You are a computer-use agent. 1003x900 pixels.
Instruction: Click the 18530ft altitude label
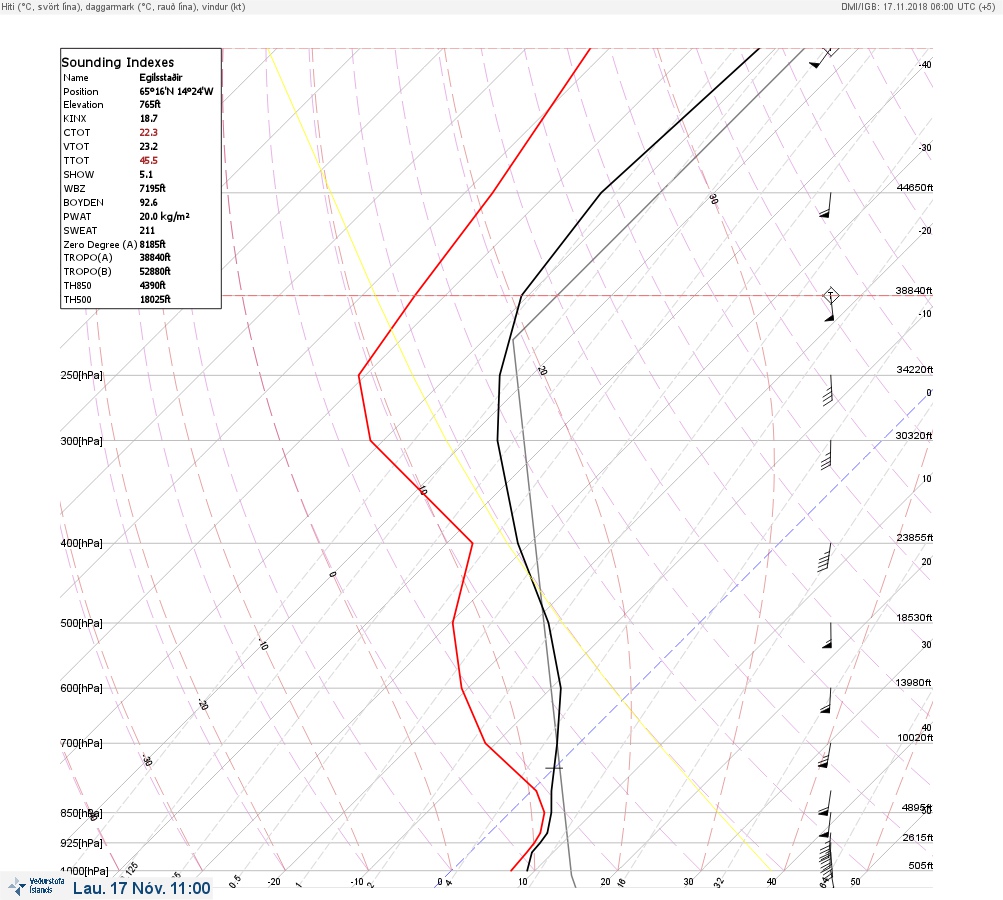[x=914, y=618]
